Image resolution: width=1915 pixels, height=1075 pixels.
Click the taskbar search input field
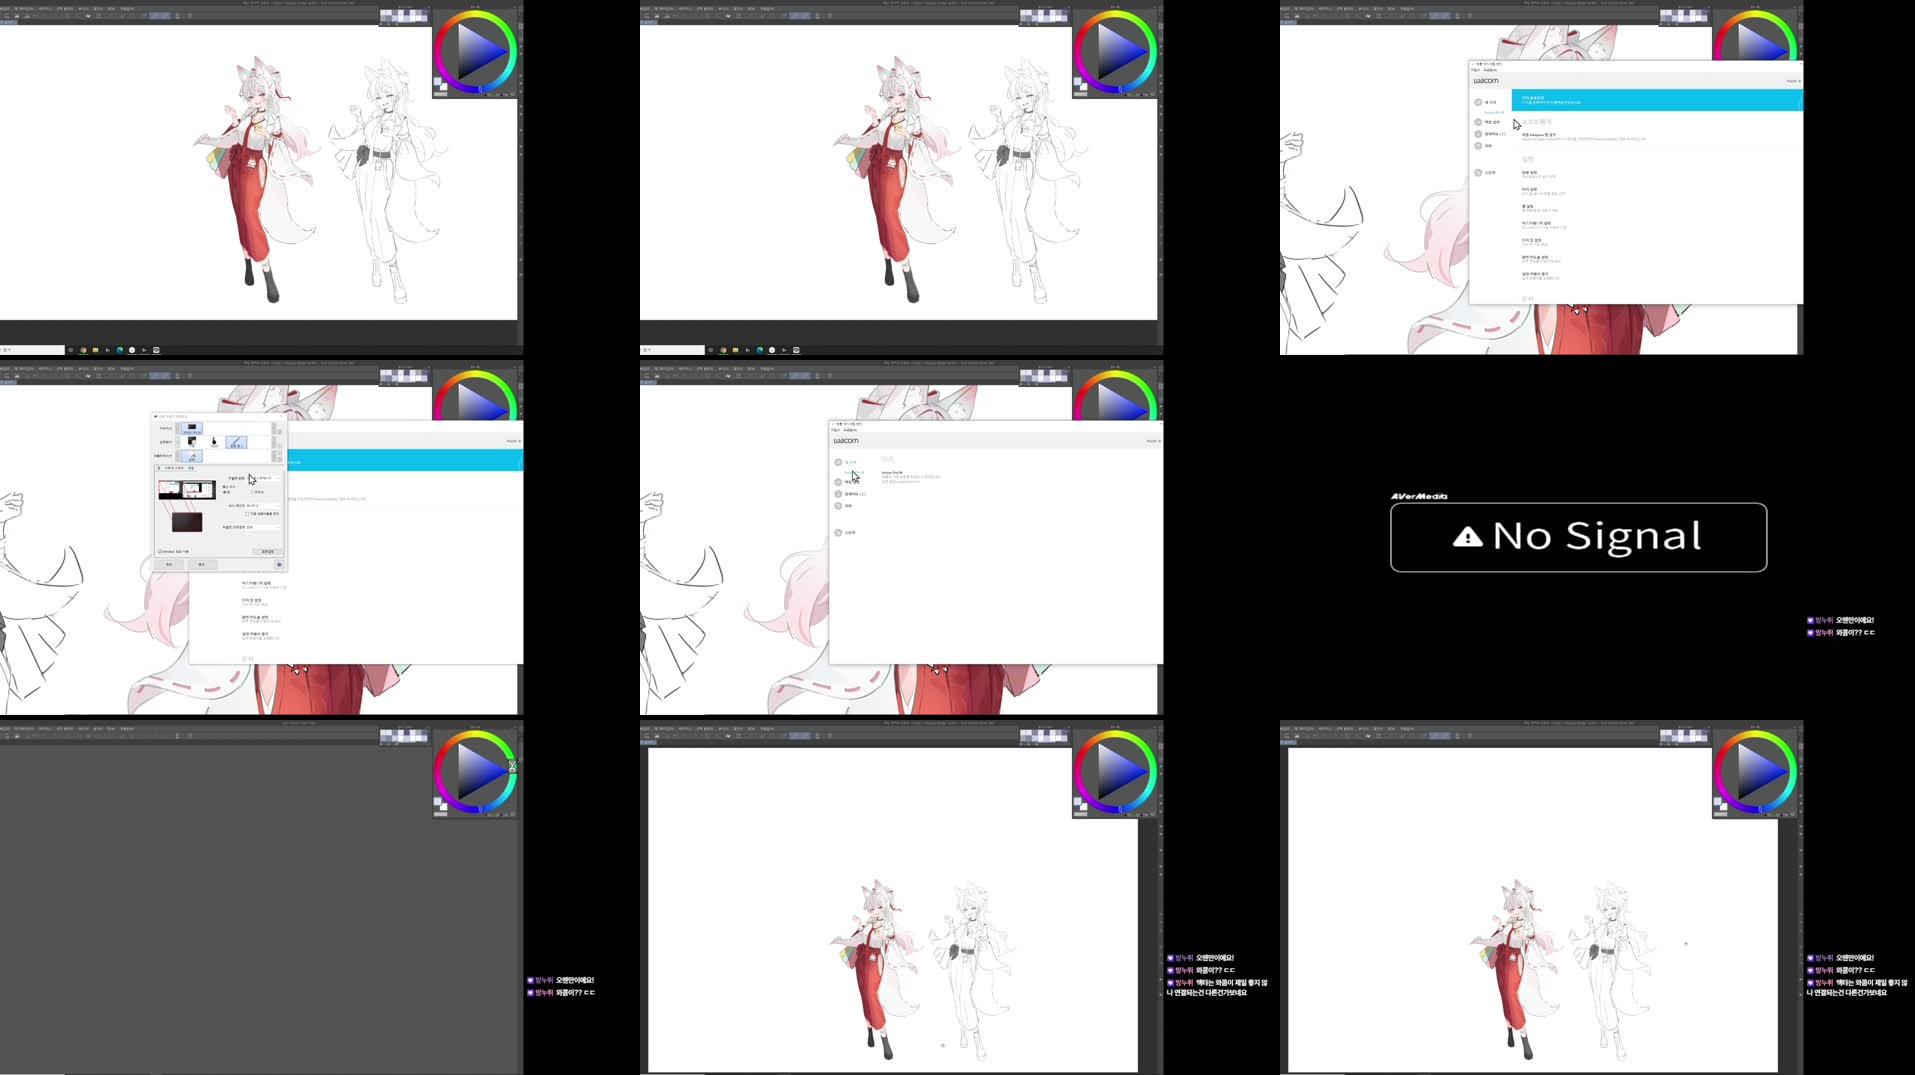pos(30,349)
